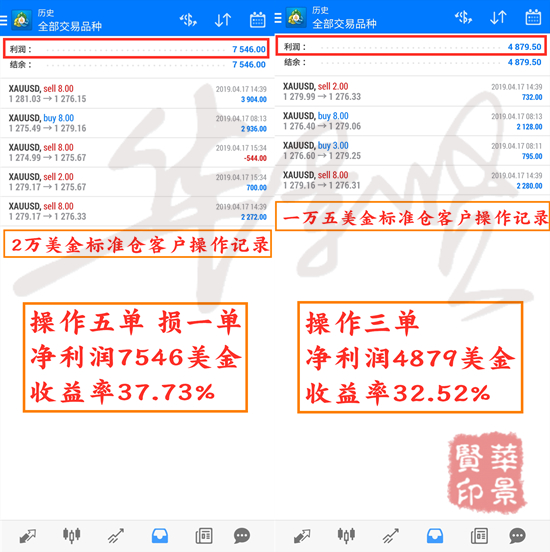Viewport: 550px width, 552px height.
Task: Tap balance value 4 879.50 in 结余 row
Action: pyautogui.click(x=524, y=62)
